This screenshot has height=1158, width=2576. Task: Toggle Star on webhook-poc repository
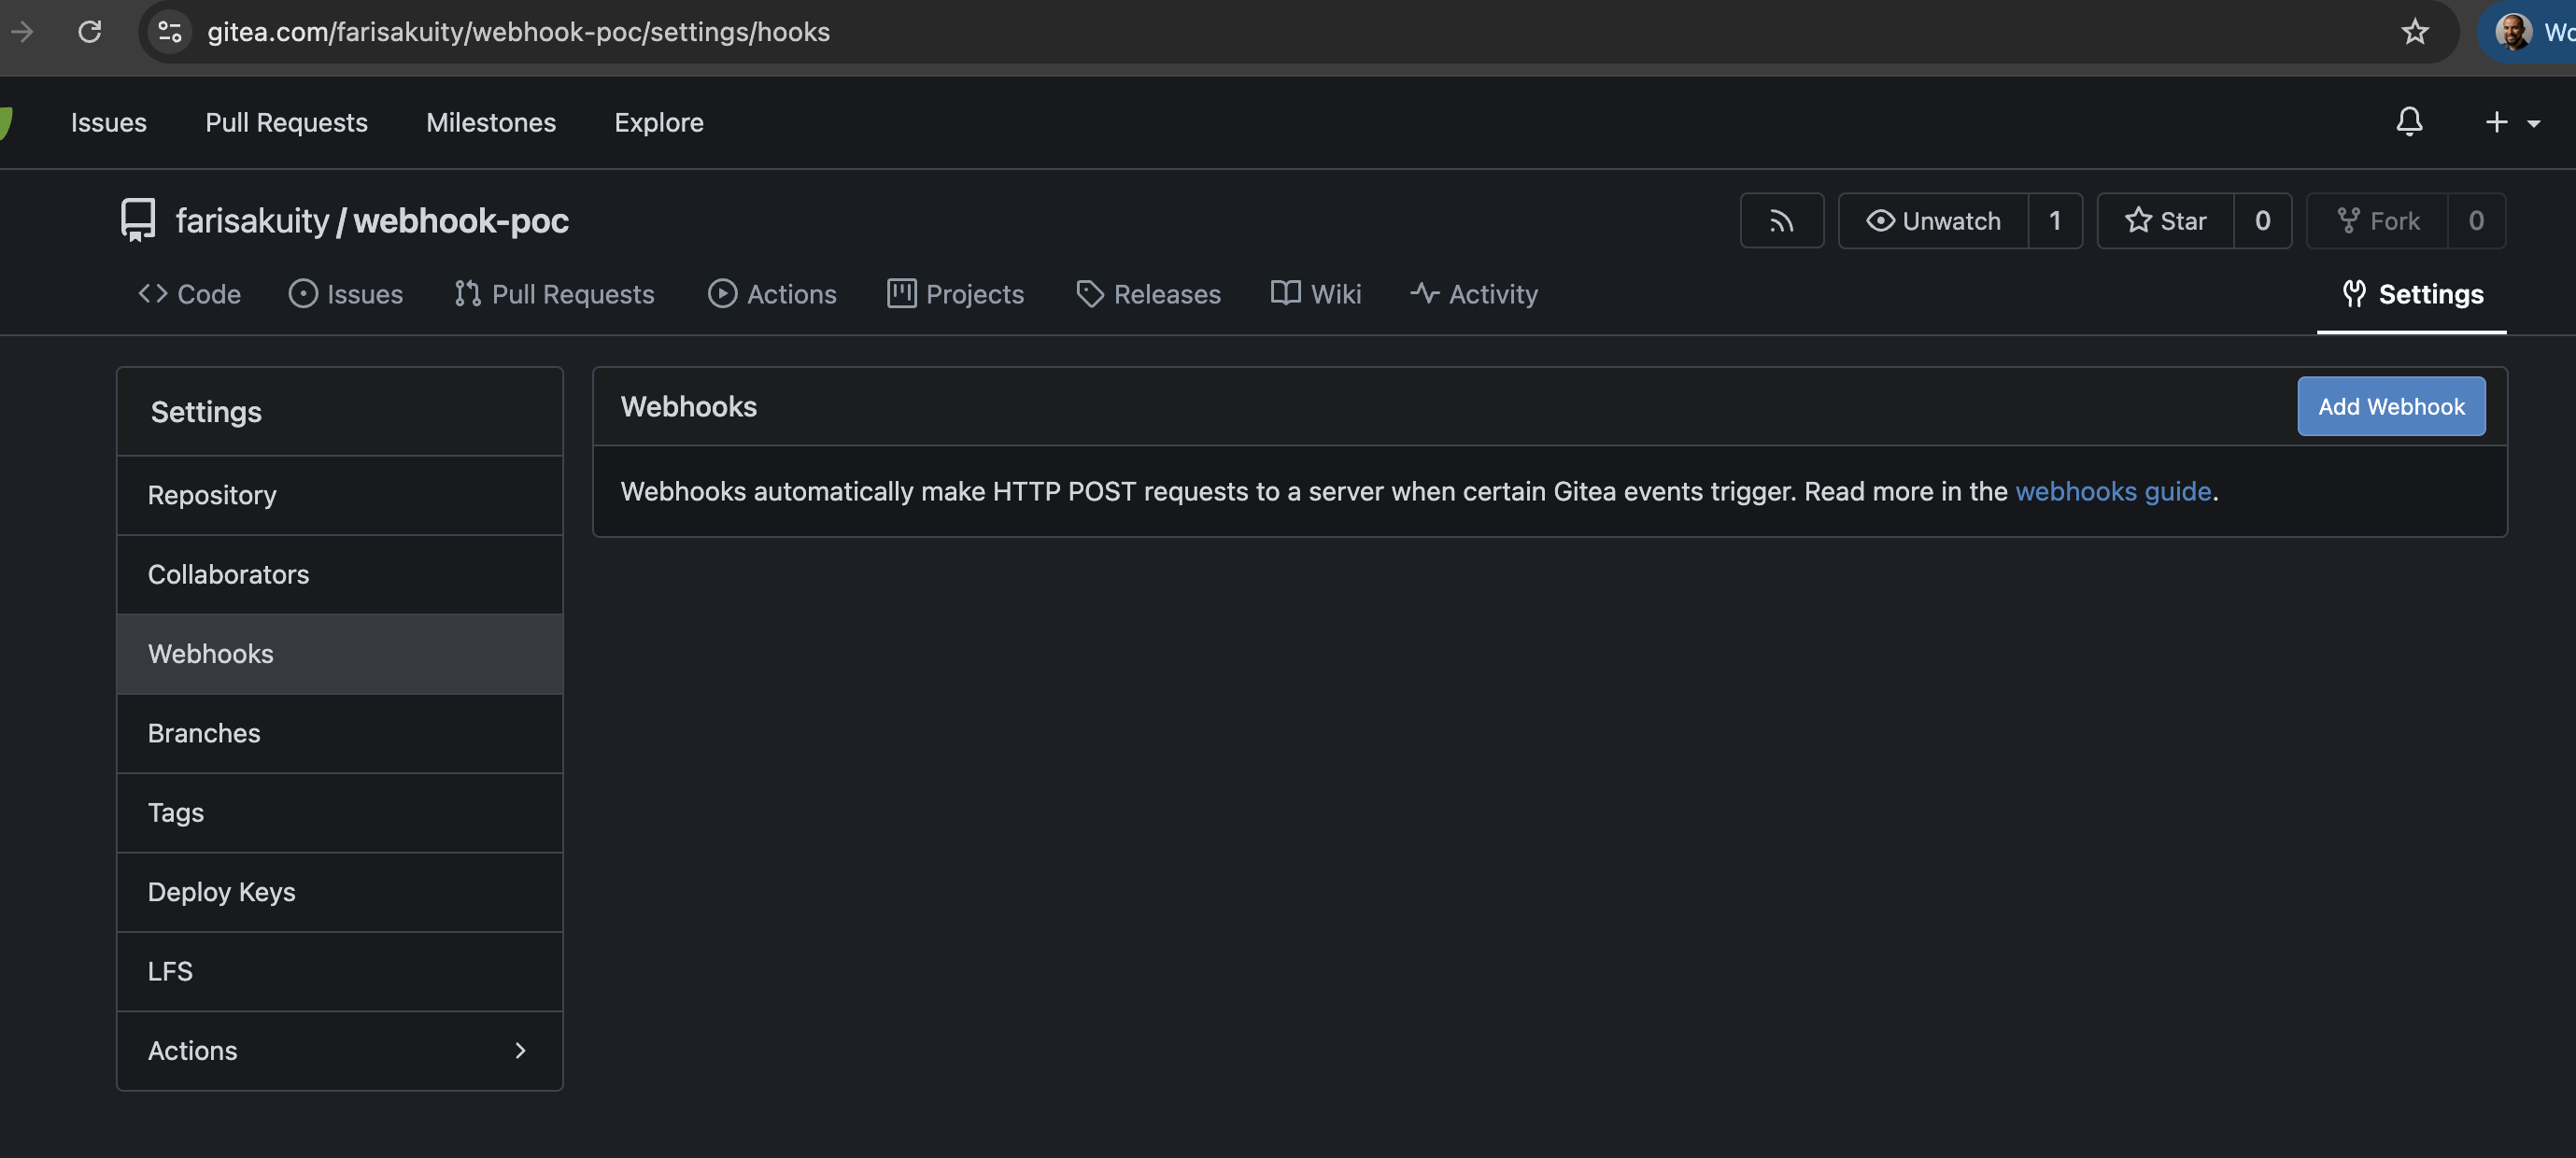[2165, 221]
